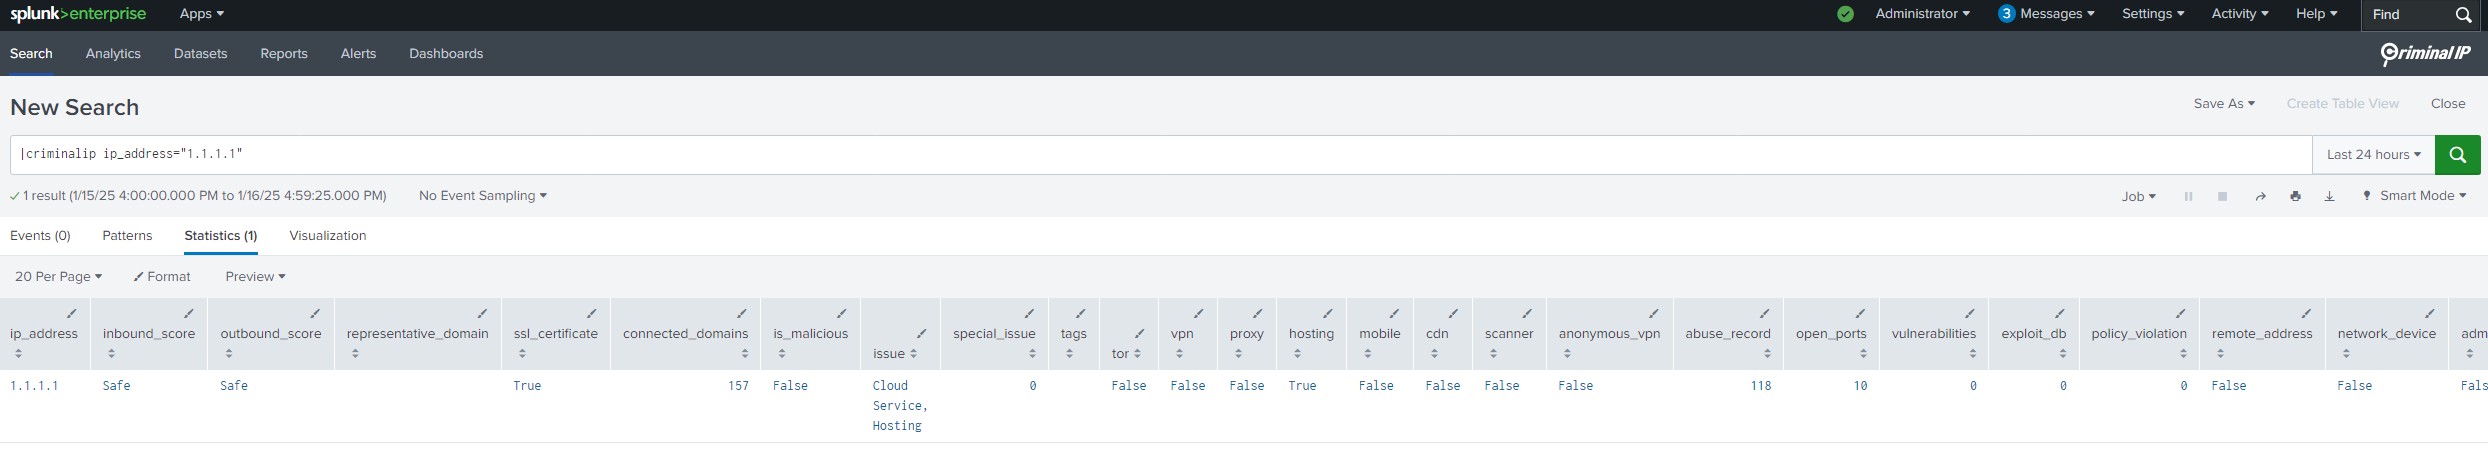Edit the inbound_score column pencil icon
This screenshot has width=2488, height=450.
click(189, 314)
